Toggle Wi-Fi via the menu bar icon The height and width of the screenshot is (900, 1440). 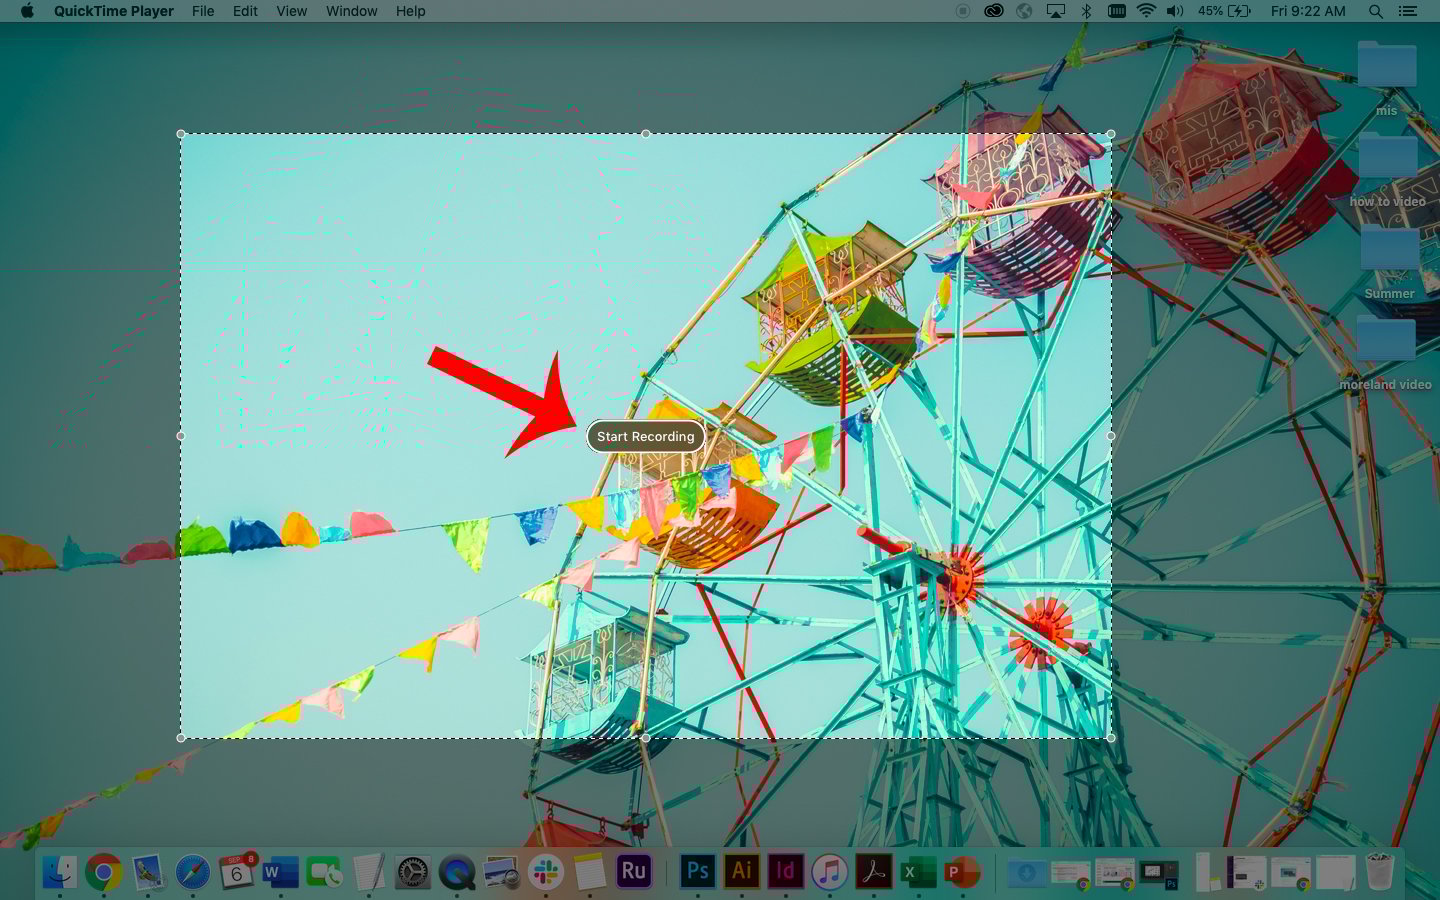pyautogui.click(x=1146, y=11)
